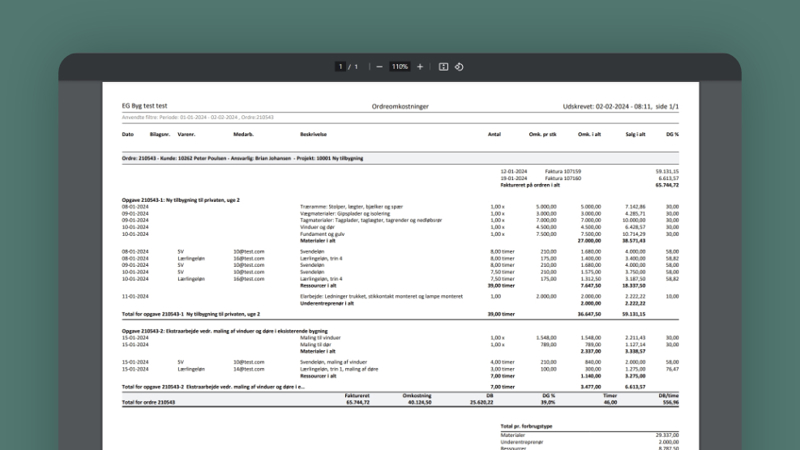Click the Faktura 107159 entry
800x450 pixels.
pyautogui.click(x=562, y=171)
